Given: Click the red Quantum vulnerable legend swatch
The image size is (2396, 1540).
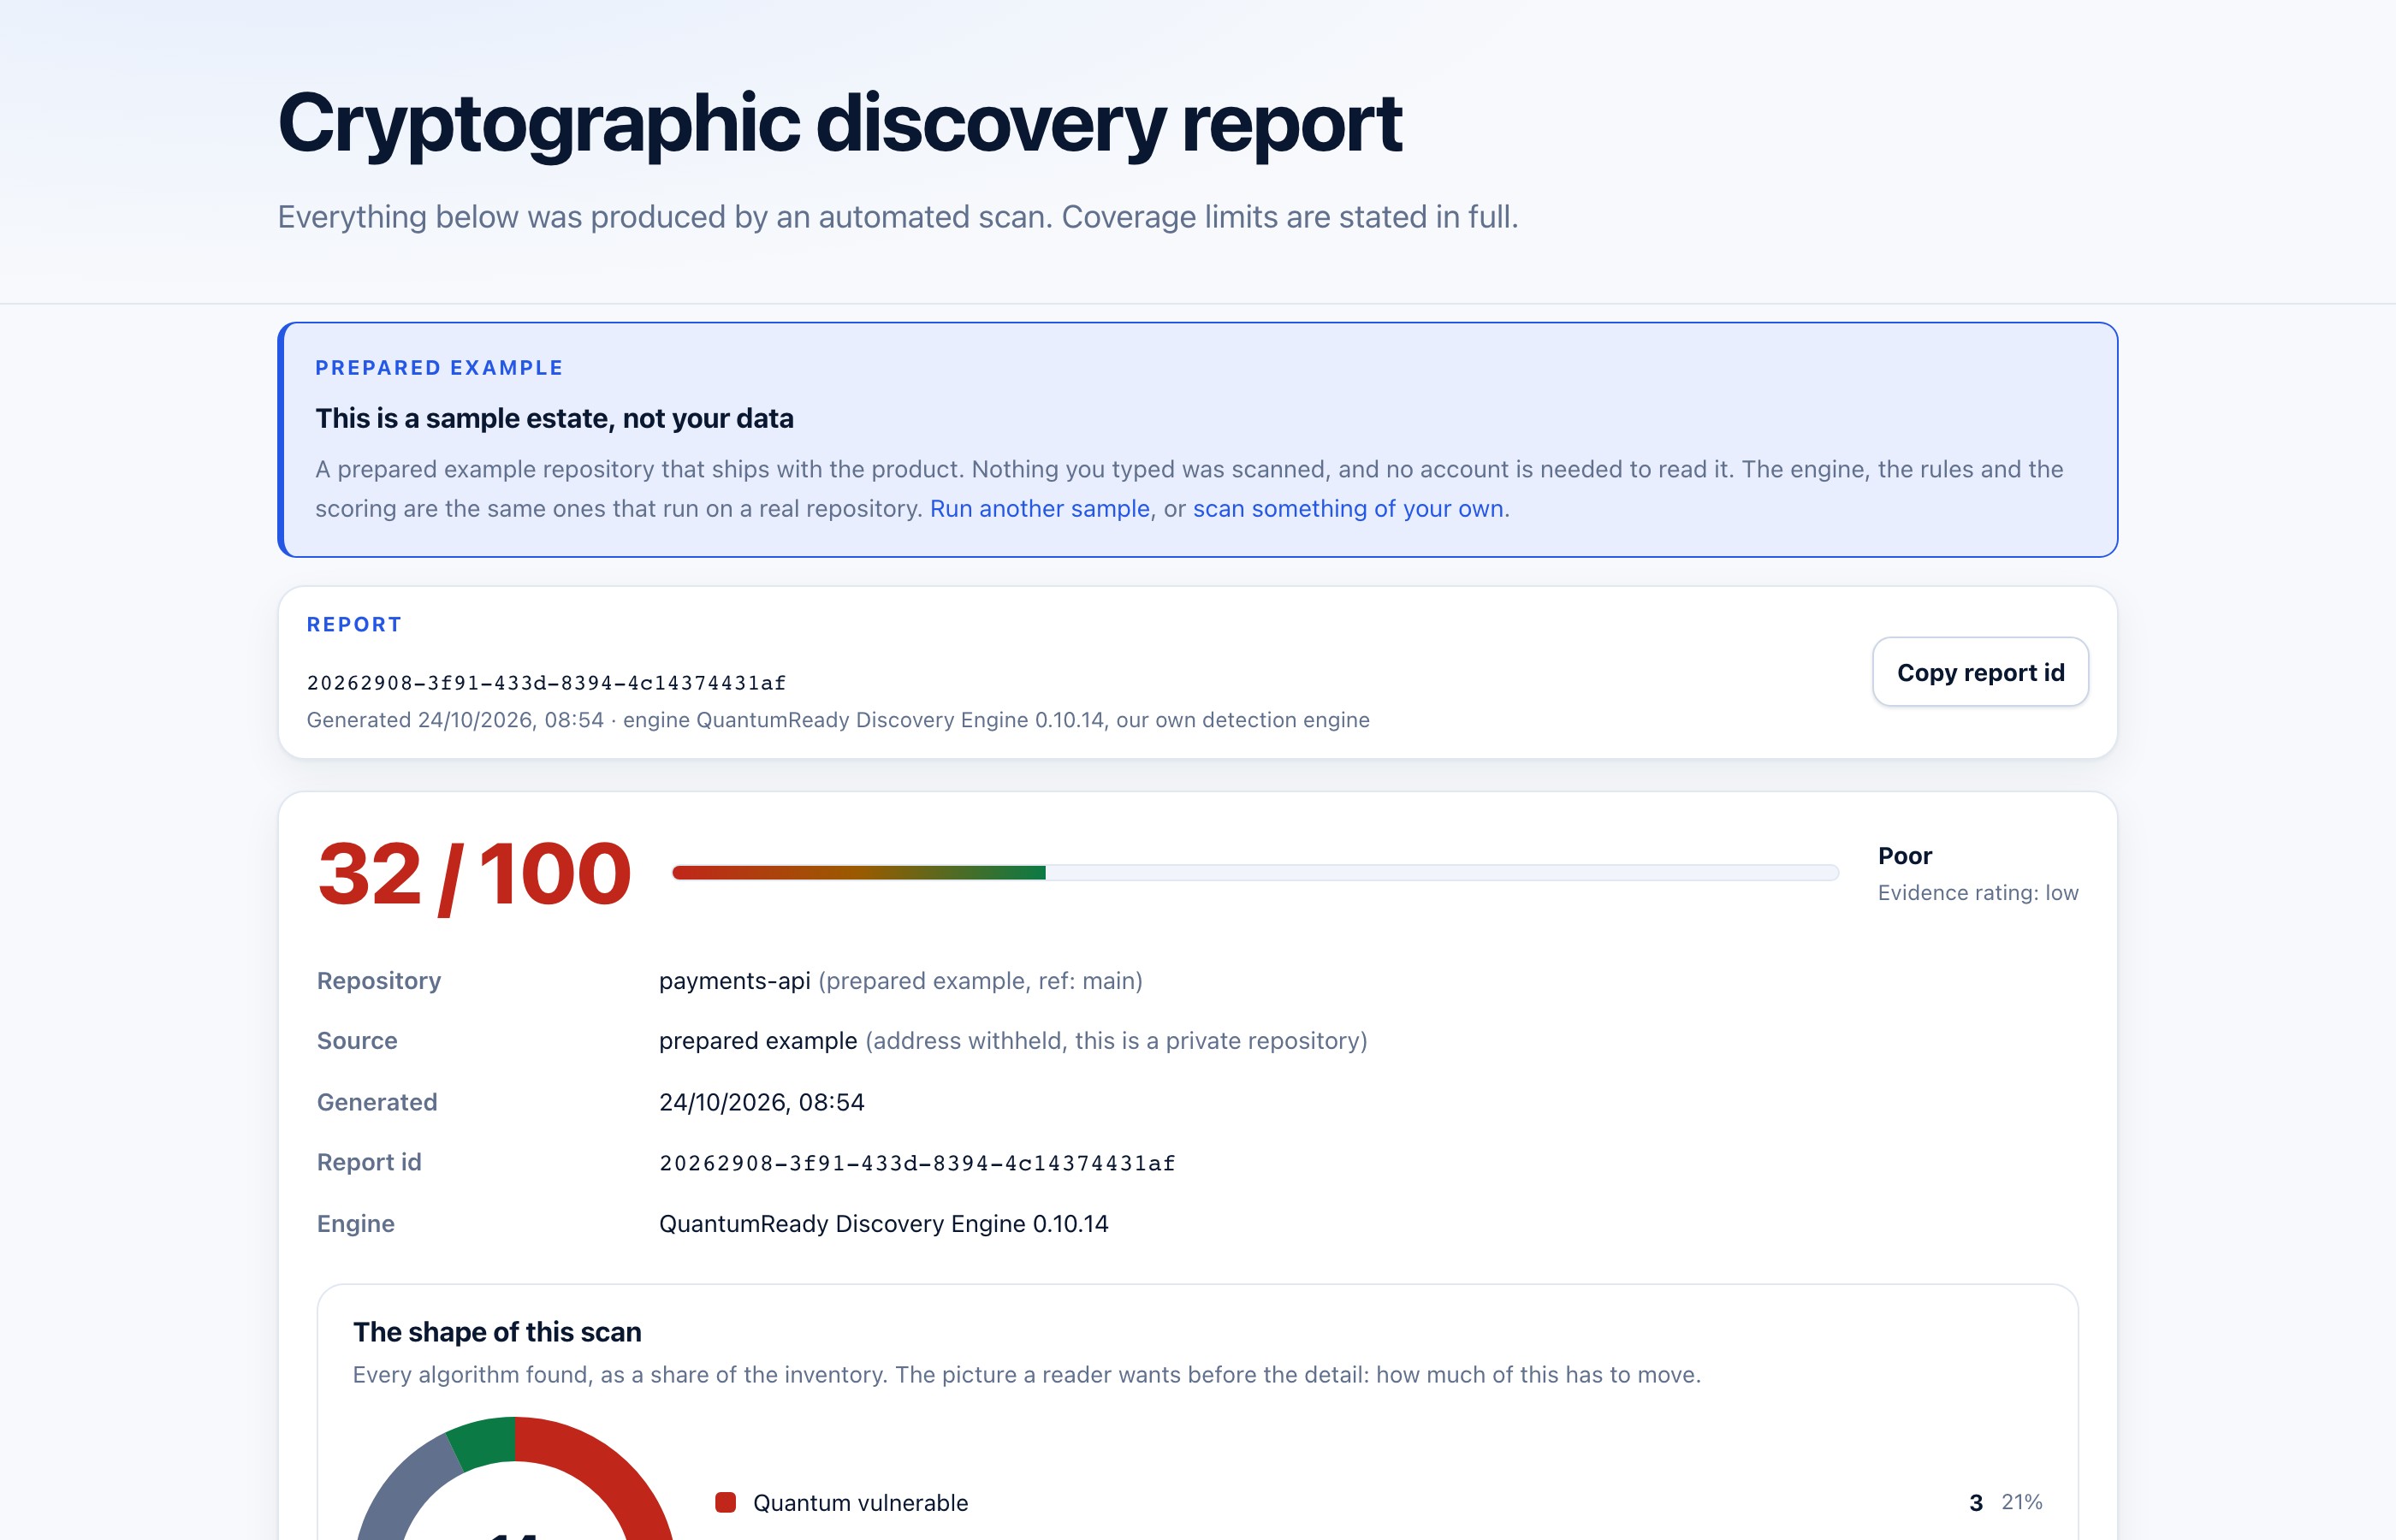Looking at the screenshot, I should tap(726, 1502).
